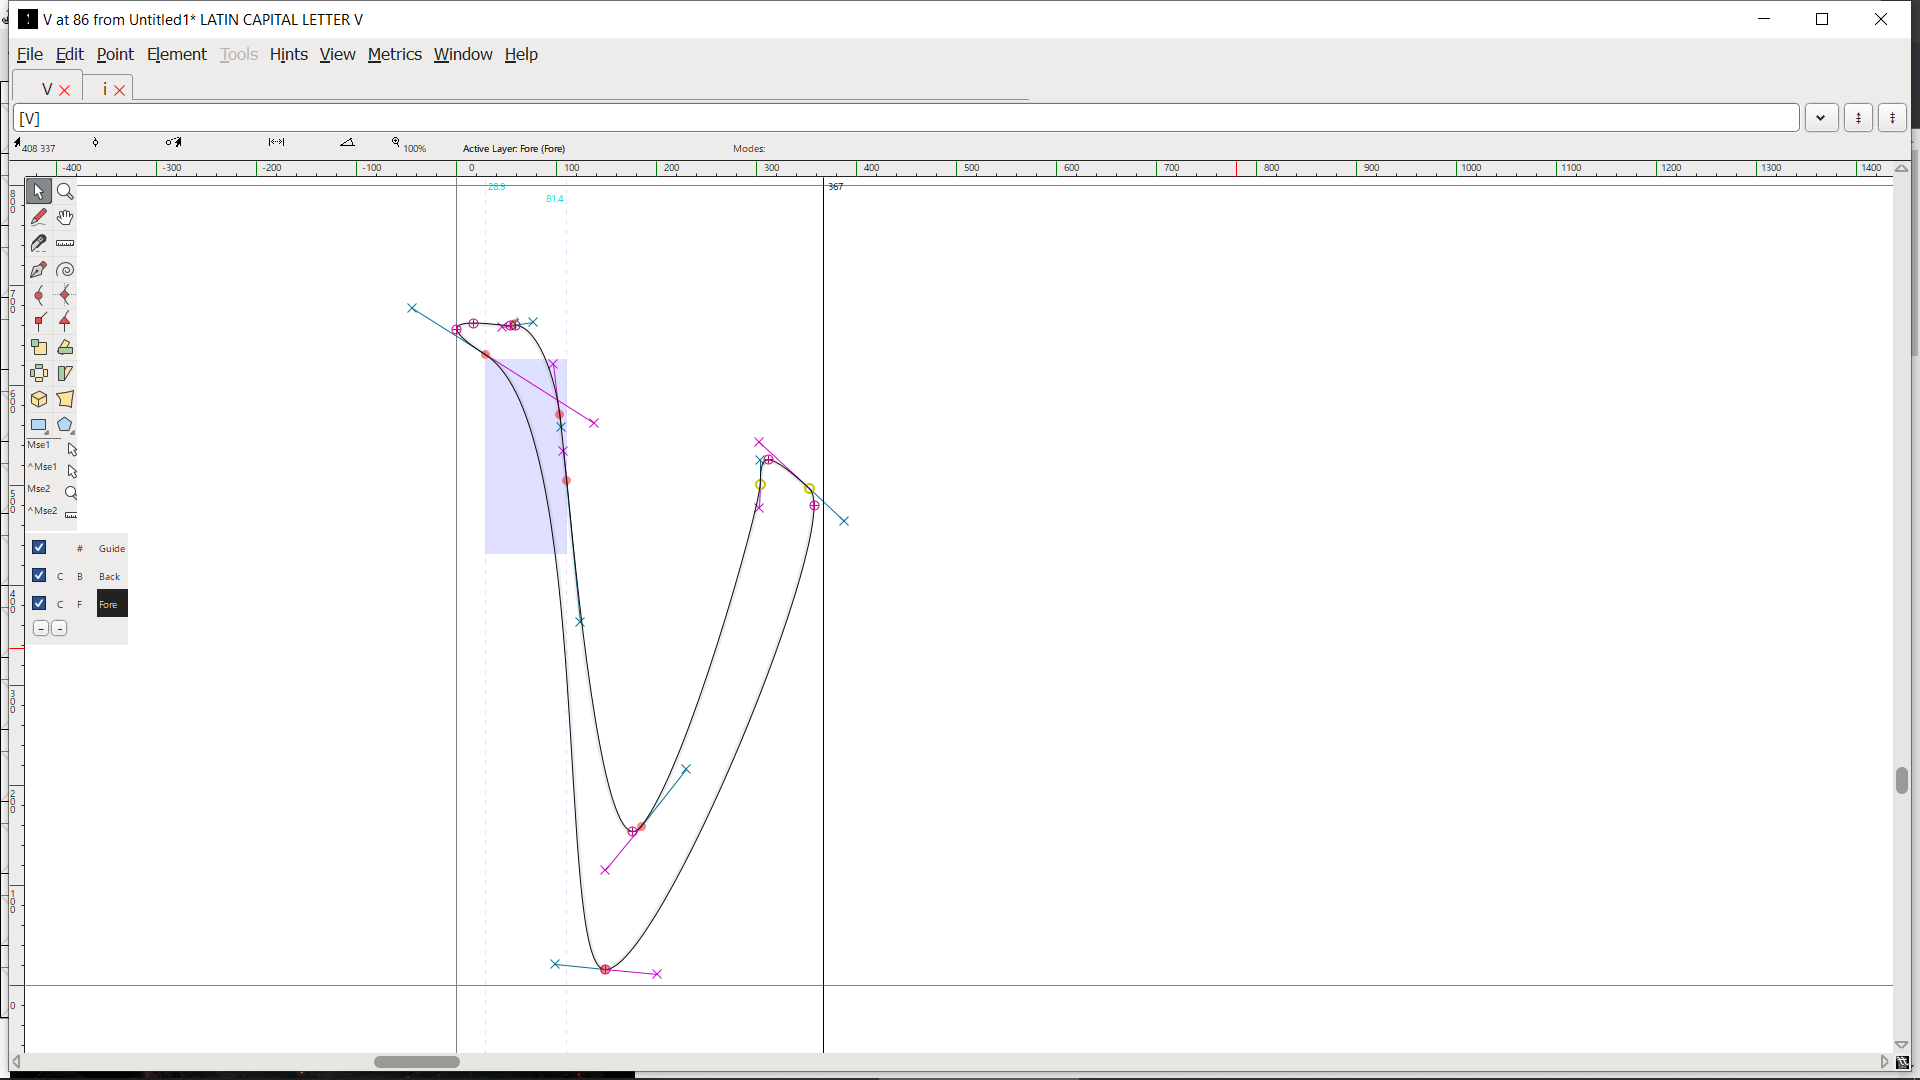
Task: Open the Edit menu
Action: click(x=69, y=54)
